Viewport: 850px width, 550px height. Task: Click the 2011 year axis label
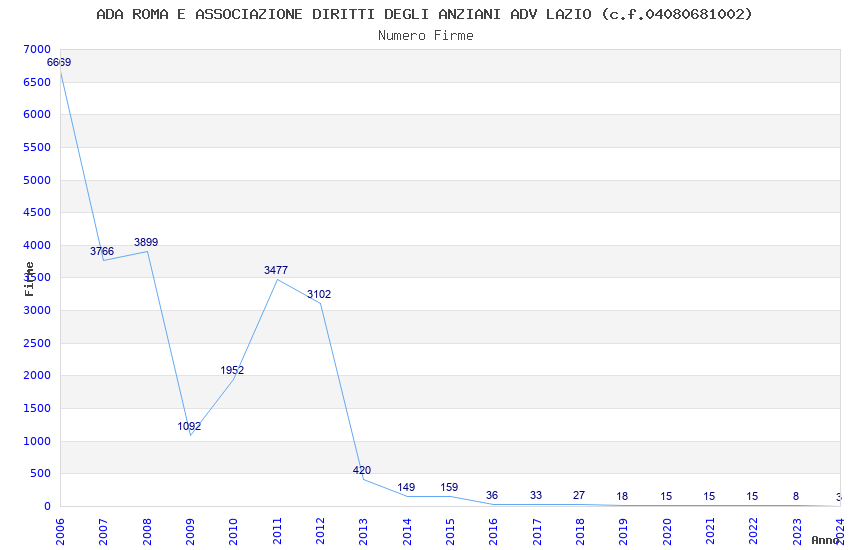(277, 532)
